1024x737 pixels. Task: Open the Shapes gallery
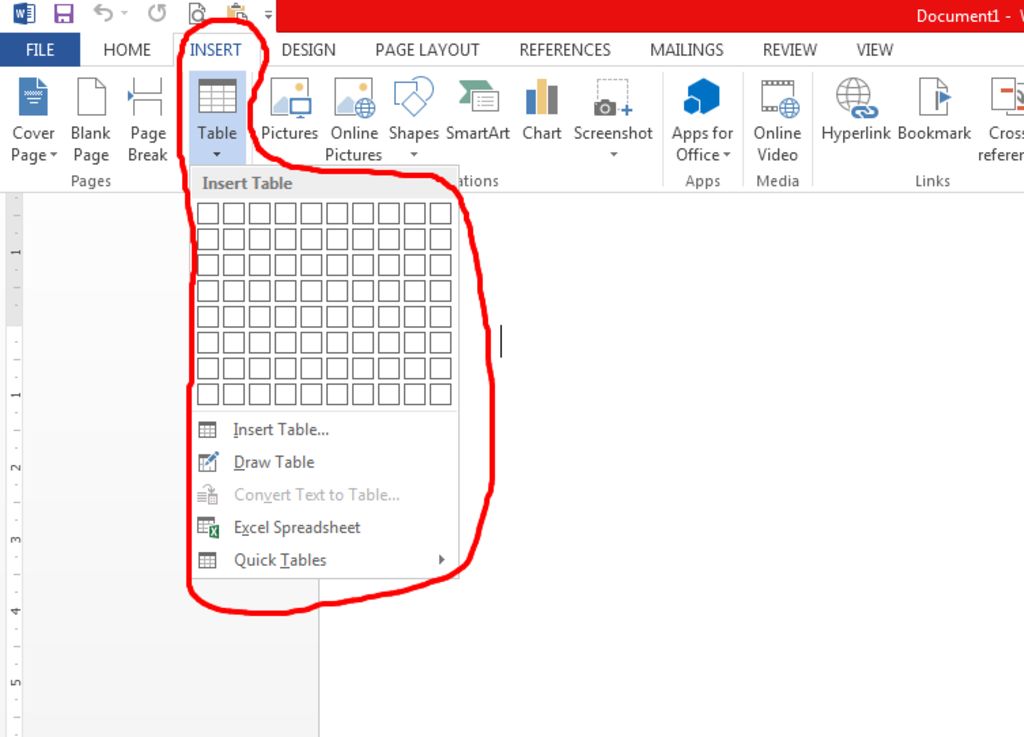coord(413,118)
